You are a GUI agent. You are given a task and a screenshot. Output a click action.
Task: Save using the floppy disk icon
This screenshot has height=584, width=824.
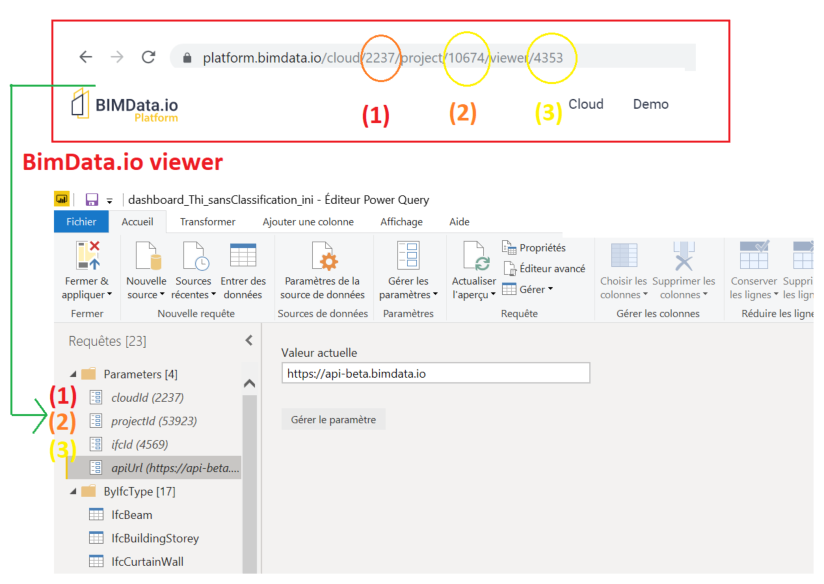coord(92,200)
